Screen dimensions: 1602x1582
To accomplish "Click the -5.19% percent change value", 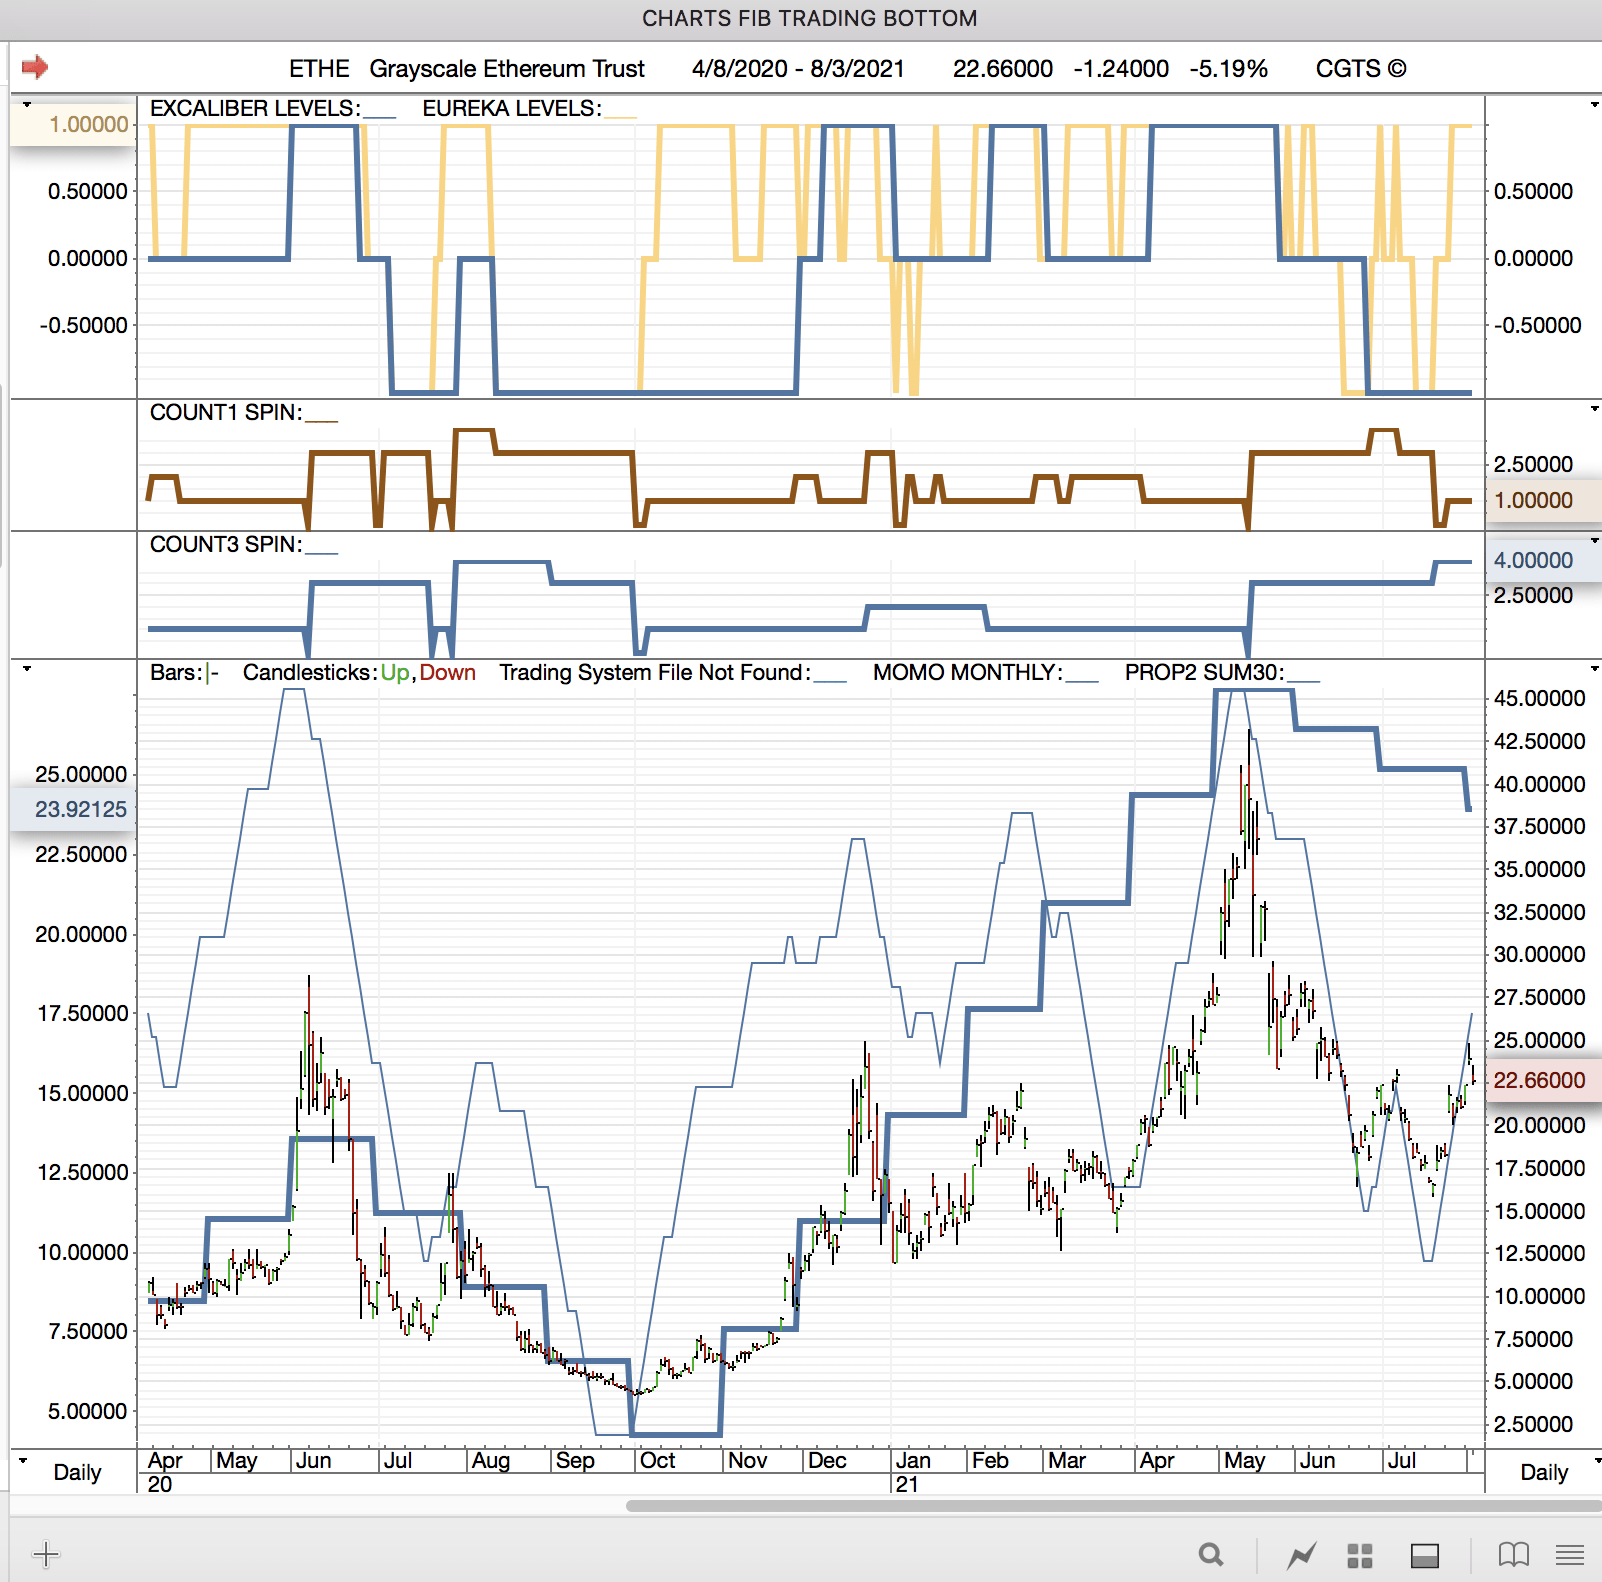I will (x=1229, y=69).
